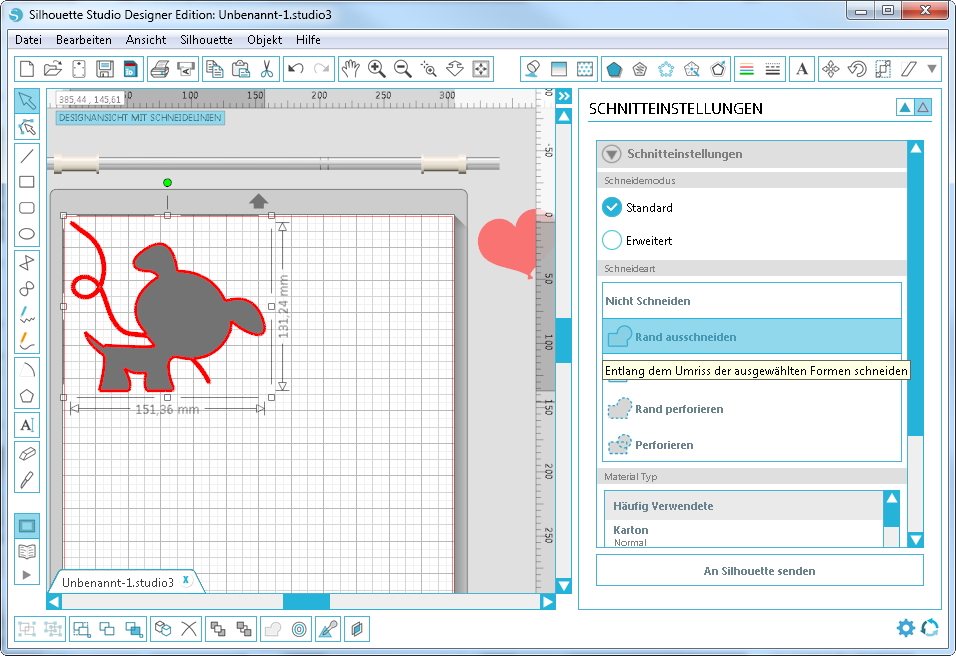Close the Unbenannt-1.studio3 document tab
Screen dimensions: 956x656
click(186, 581)
